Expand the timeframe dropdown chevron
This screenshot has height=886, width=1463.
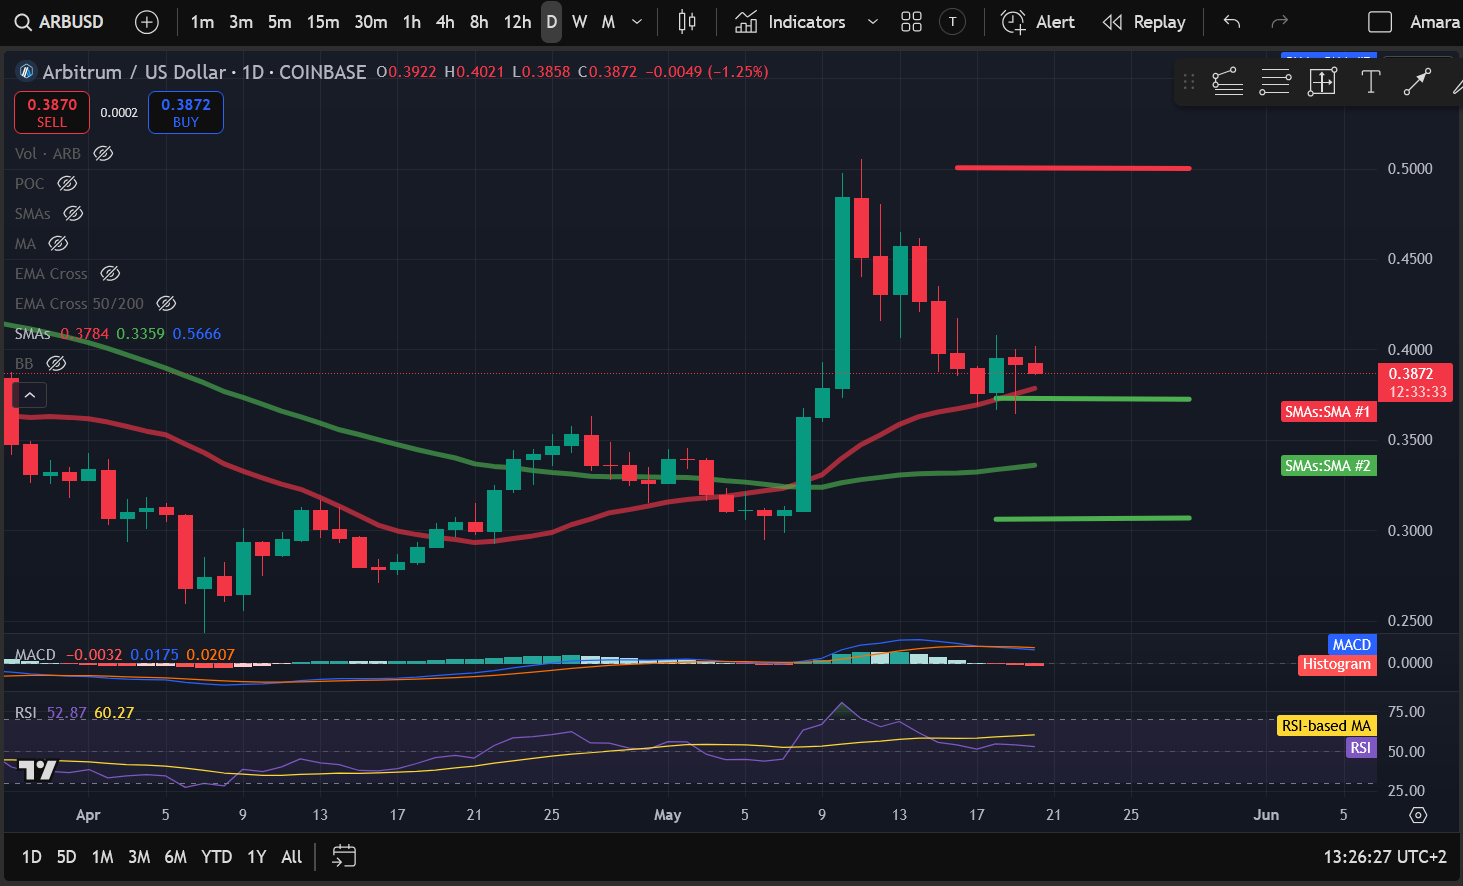[x=637, y=22]
